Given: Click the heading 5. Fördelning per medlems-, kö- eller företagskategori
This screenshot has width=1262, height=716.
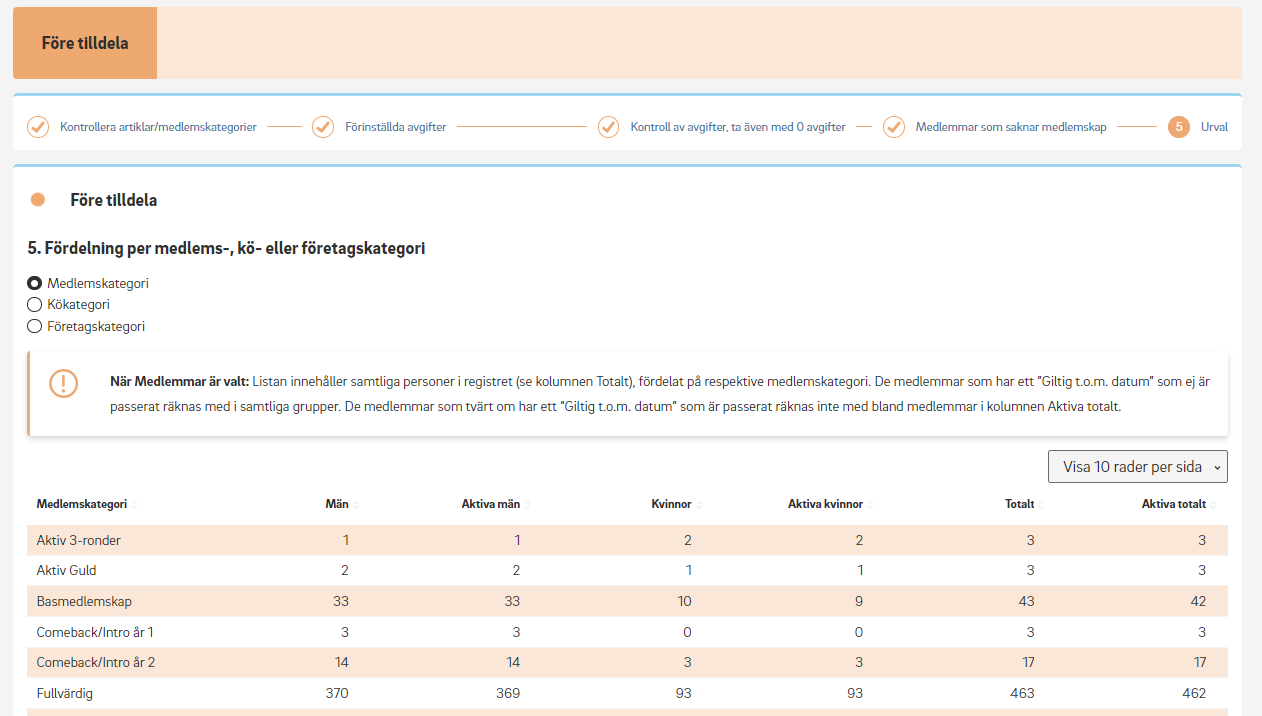Looking at the screenshot, I should (x=226, y=248).
